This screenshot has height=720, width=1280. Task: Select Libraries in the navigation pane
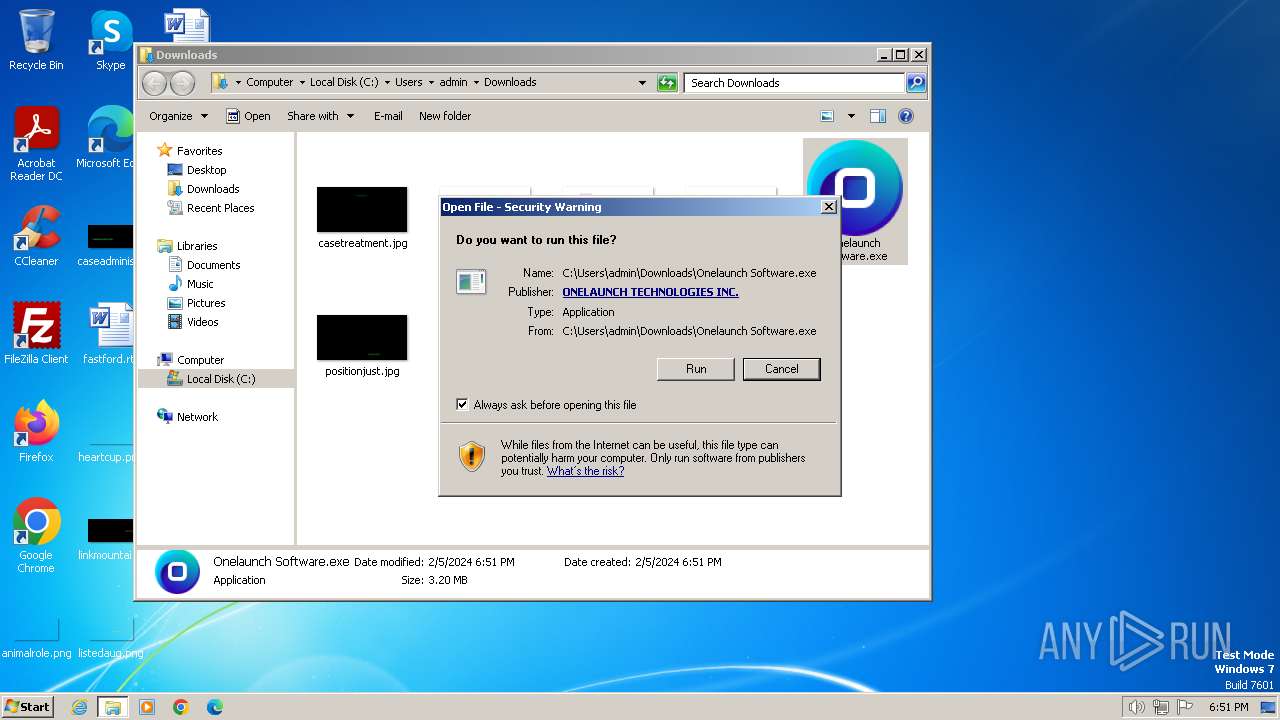[197, 246]
